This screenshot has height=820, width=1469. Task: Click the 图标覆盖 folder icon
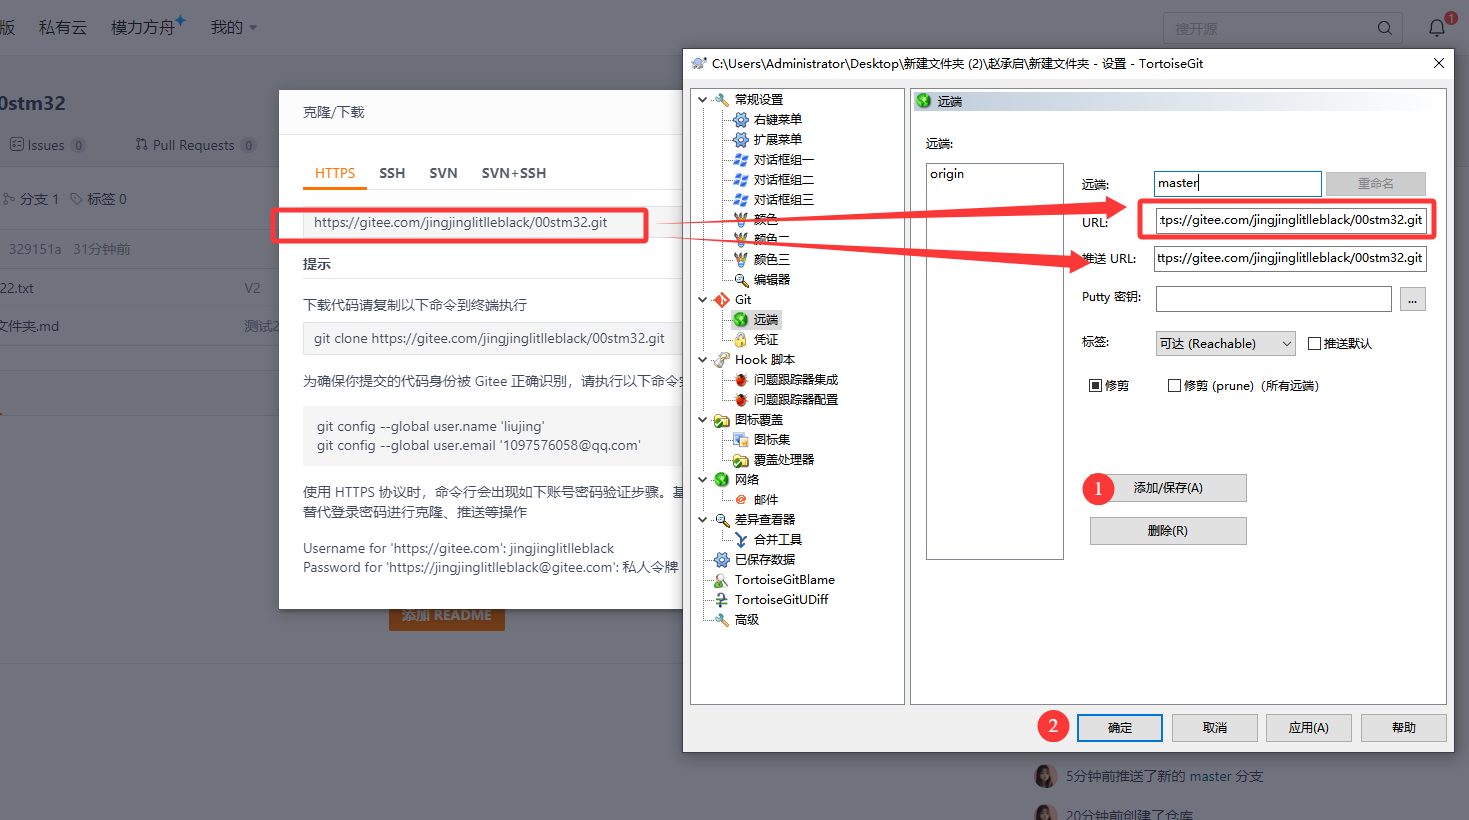722,420
